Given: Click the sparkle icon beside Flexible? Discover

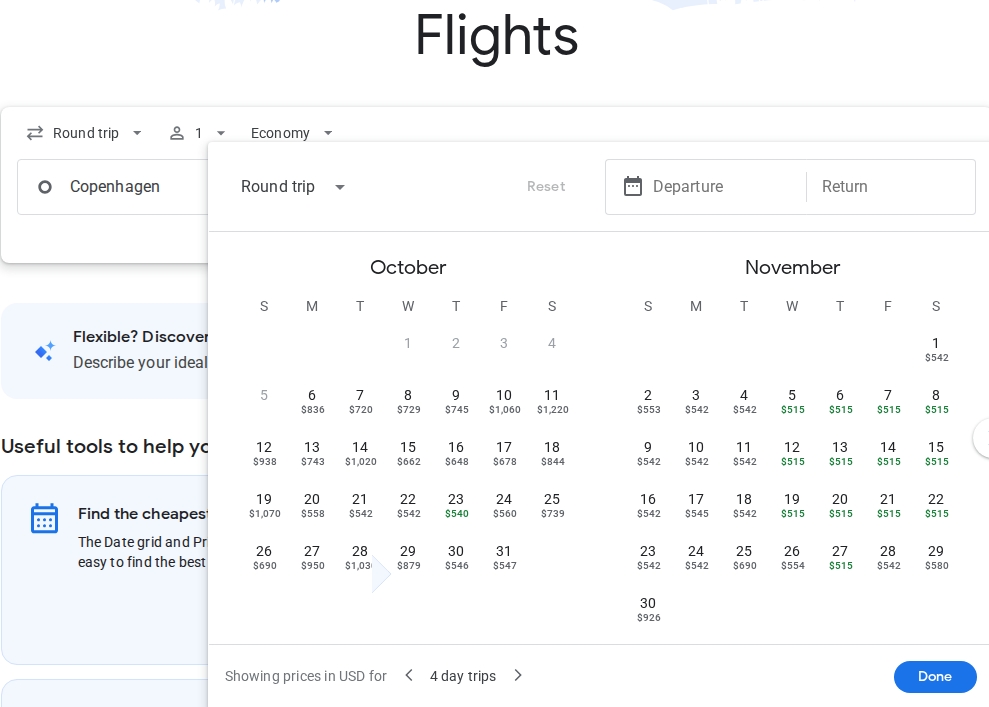Looking at the screenshot, I should [x=45, y=351].
